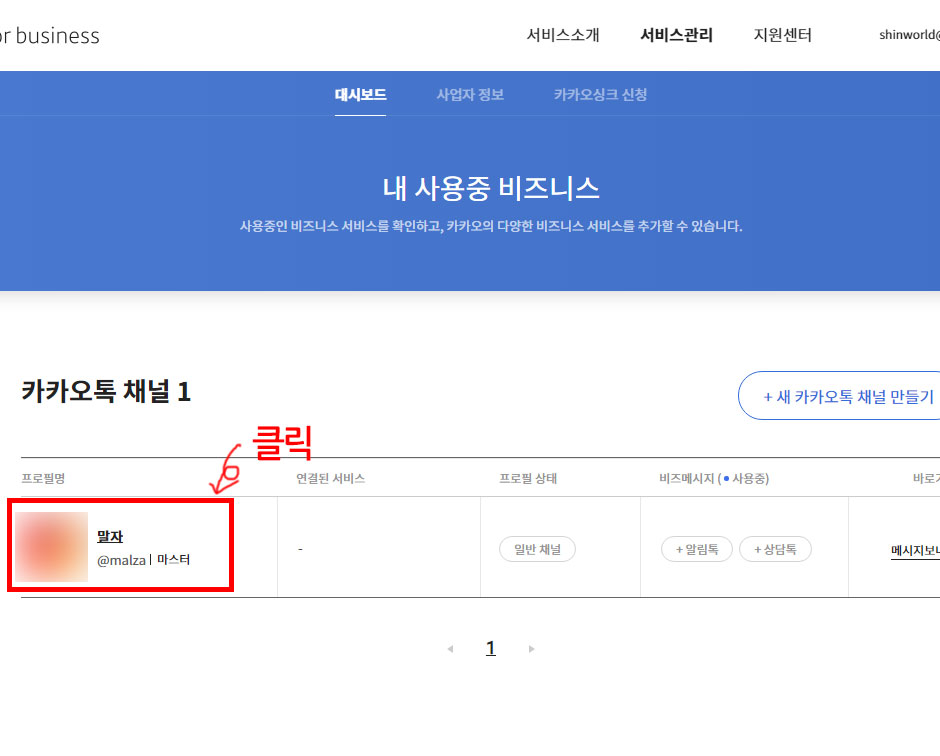This screenshot has height=756, width=940.
Task: Switch to the 사업자 정보 tab
Action: click(x=470, y=94)
